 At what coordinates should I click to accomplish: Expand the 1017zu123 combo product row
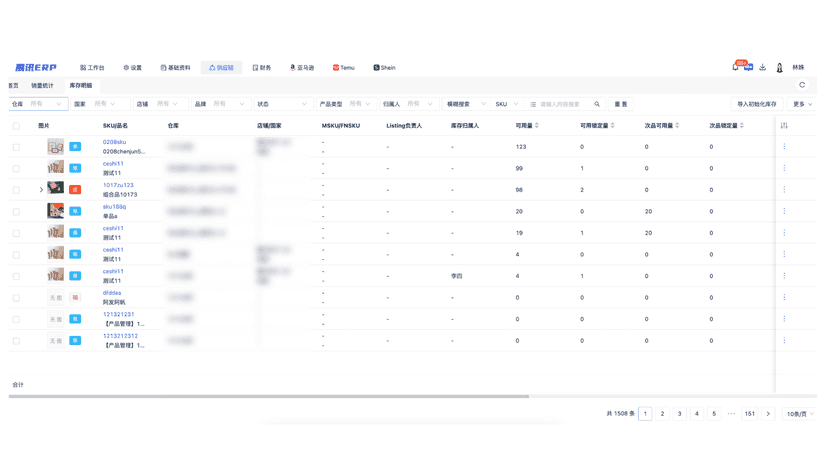pyautogui.click(x=41, y=190)
